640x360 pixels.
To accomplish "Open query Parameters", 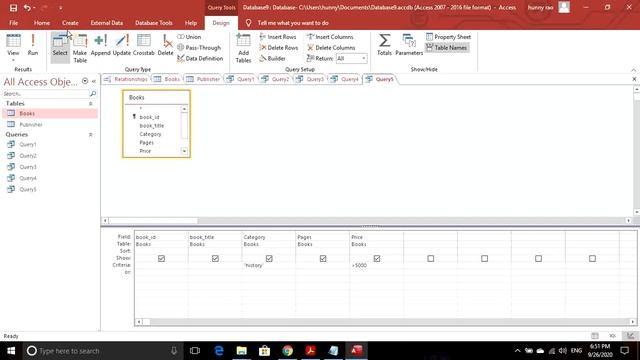I will 409,45.
